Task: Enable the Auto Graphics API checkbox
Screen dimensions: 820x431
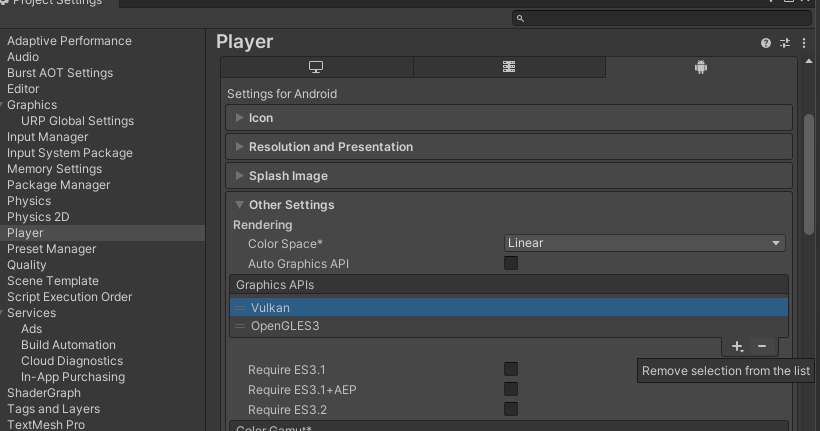Action: 511,263
